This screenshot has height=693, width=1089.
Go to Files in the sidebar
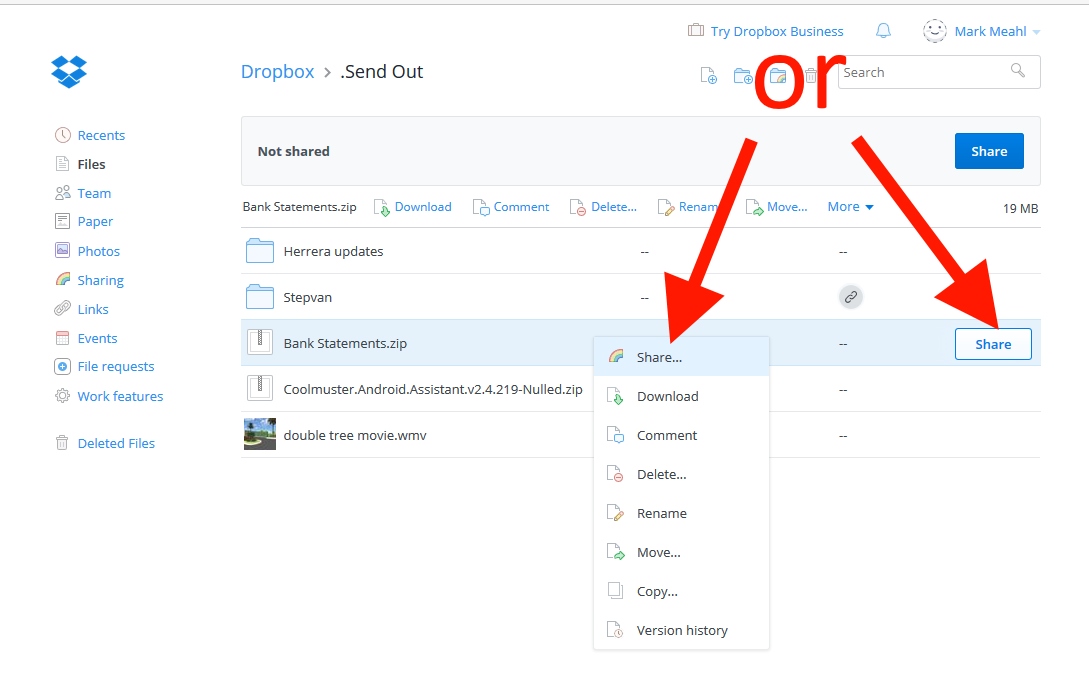click(81, 165)
